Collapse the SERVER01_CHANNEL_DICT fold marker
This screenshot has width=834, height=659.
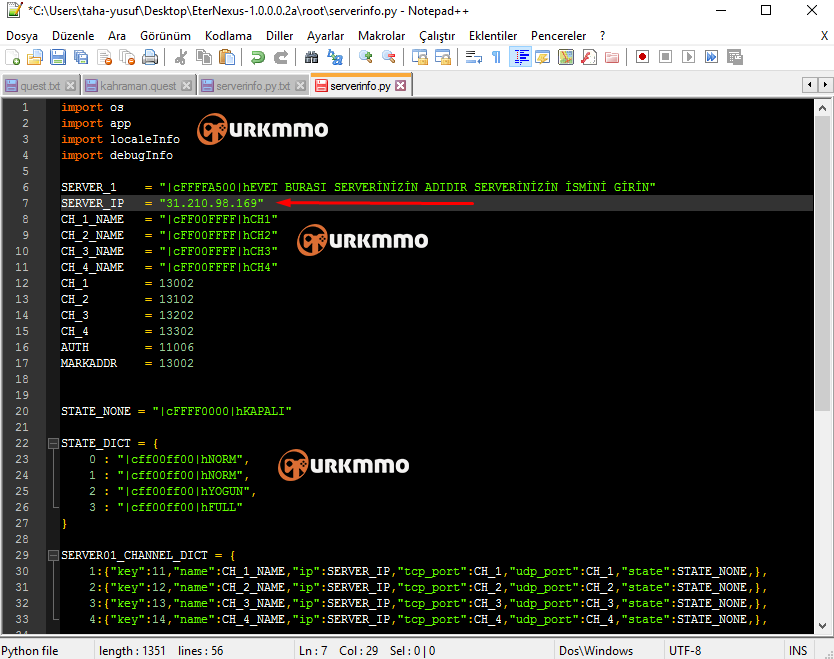(53, 555)
